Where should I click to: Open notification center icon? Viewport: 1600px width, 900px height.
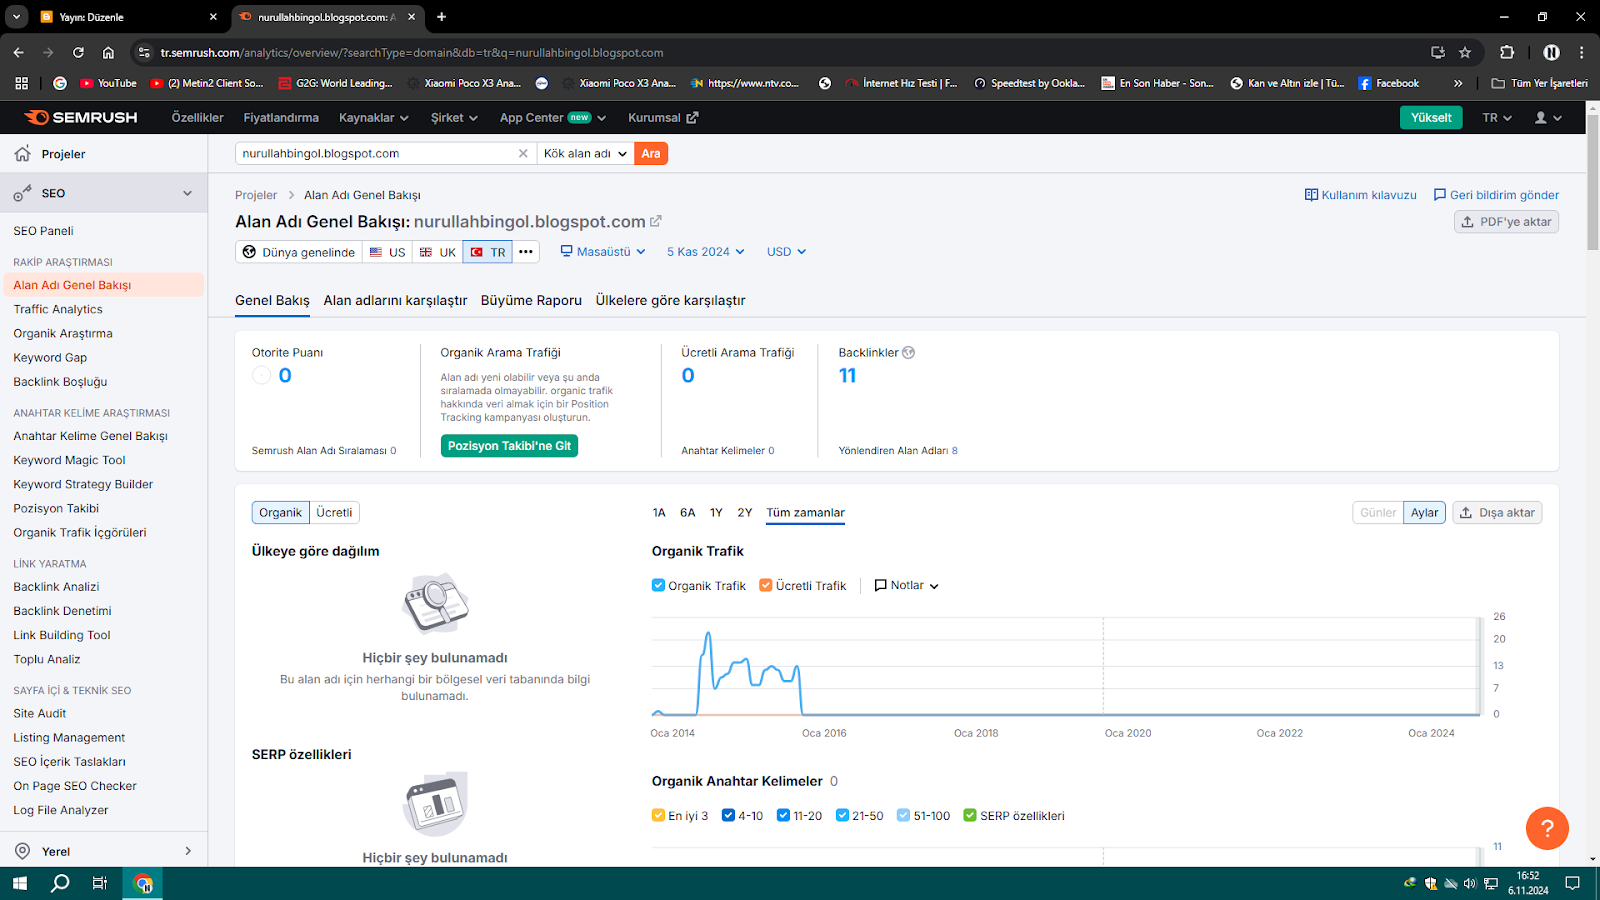click(1572, 883)
